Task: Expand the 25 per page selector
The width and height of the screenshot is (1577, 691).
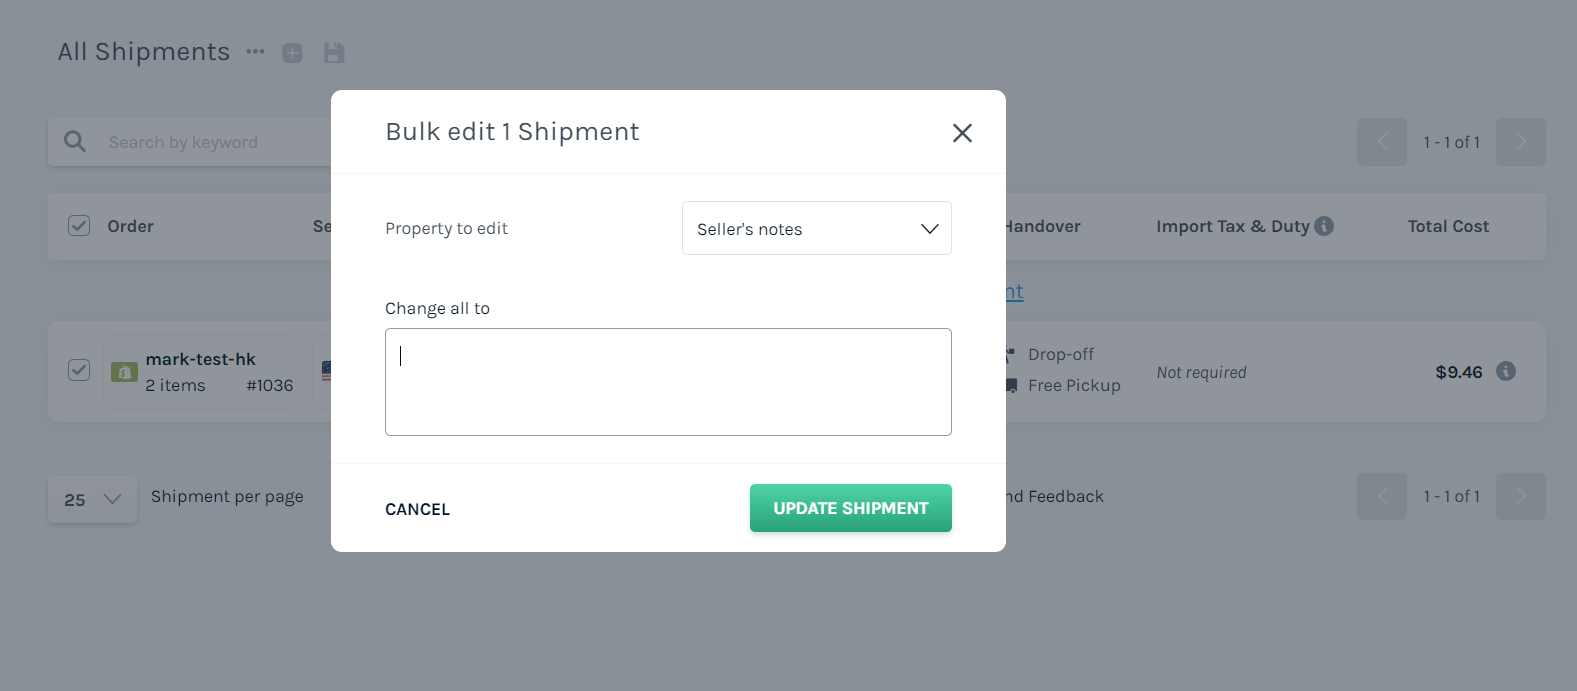Action: point(92,499)
